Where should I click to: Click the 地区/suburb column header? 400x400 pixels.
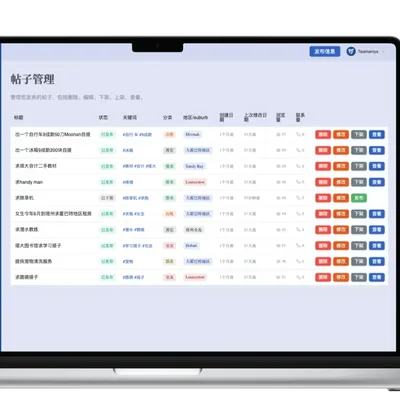[x=195, y=118]
